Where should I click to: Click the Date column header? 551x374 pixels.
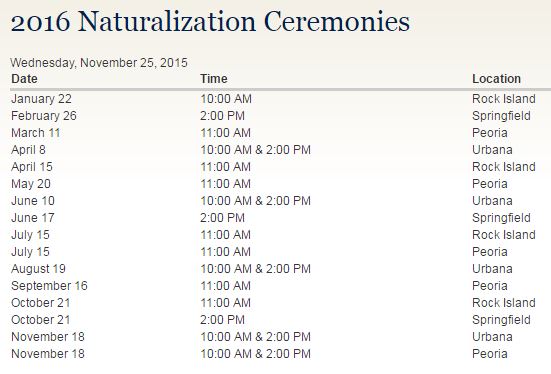tap(24, 79)
